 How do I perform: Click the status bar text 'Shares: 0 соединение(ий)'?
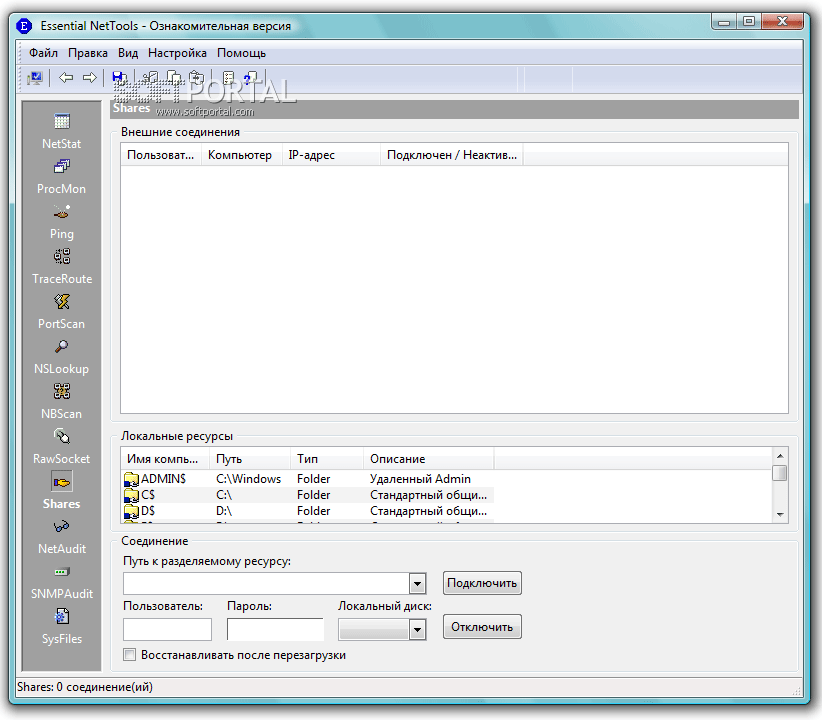pos(85,687)
